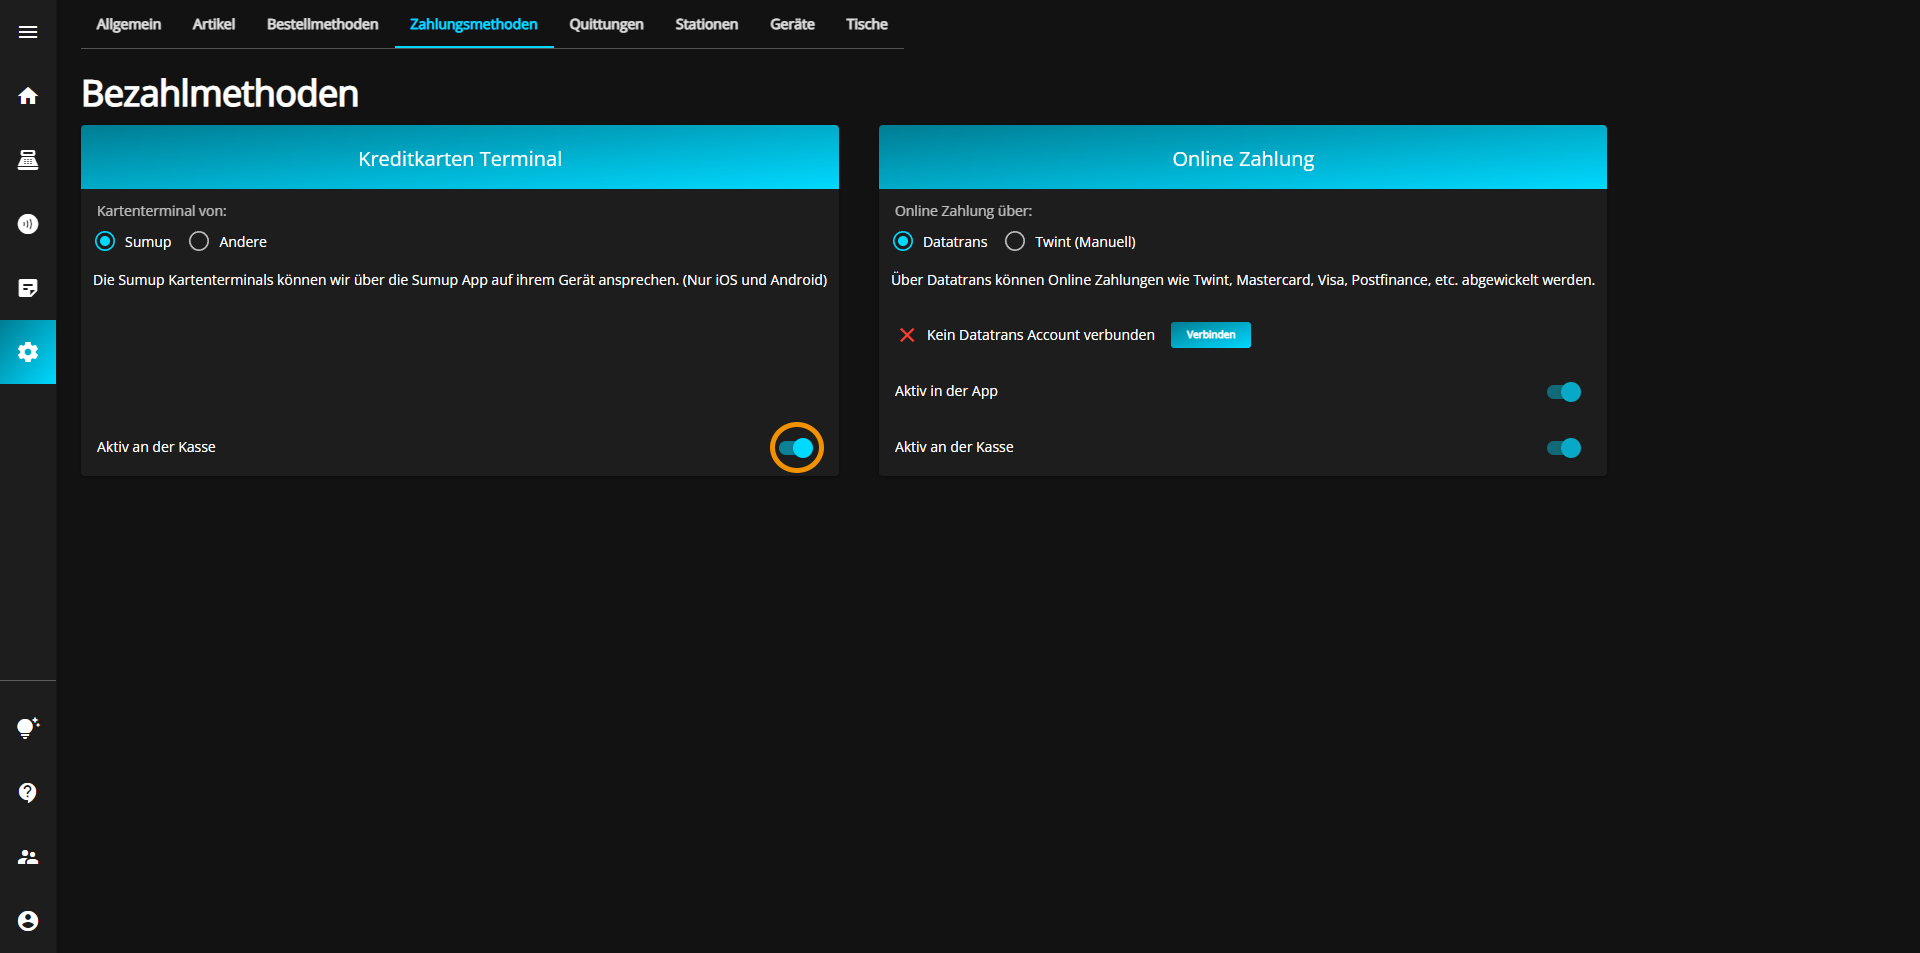Screen dimensions: 1920x953
Task: Click the 'Aktiv in der App' label
Action: [946, 391]
